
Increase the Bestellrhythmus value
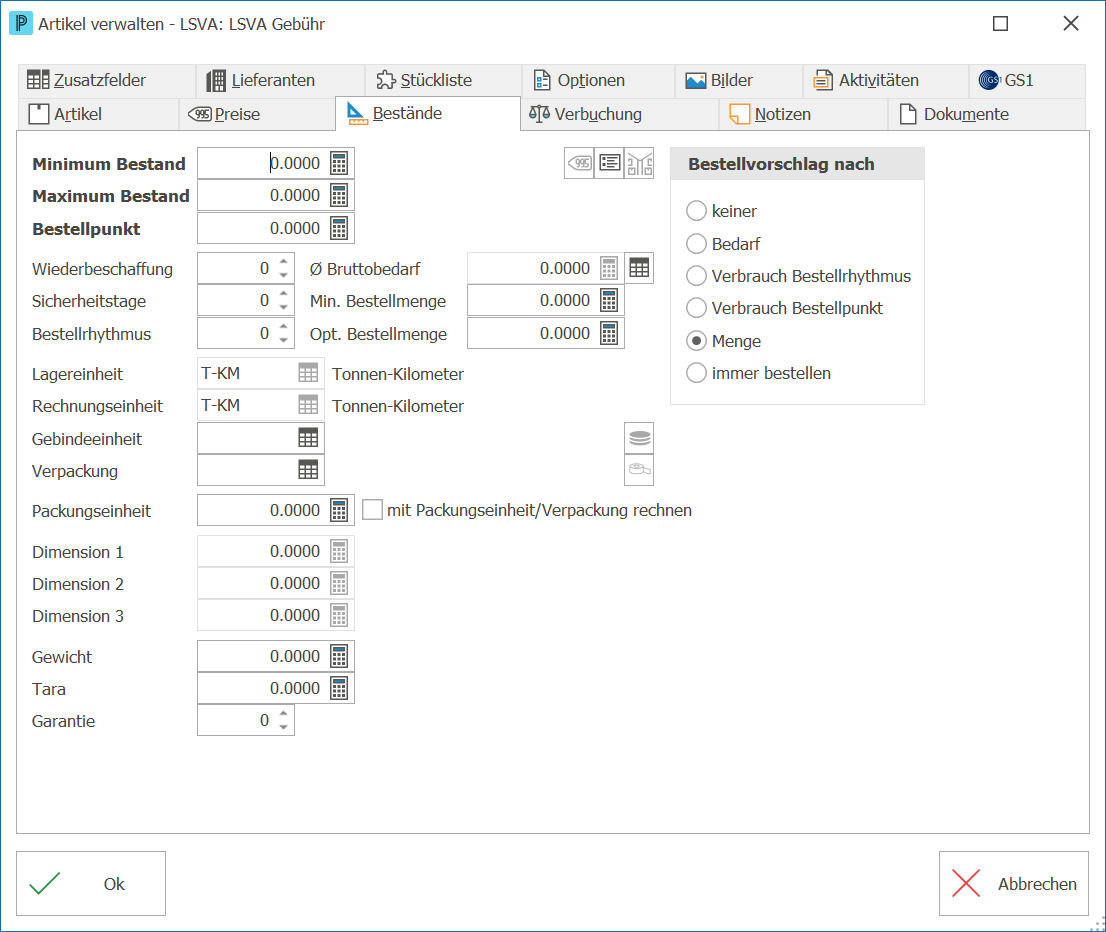pyautogui.click(x=284, y=327)
